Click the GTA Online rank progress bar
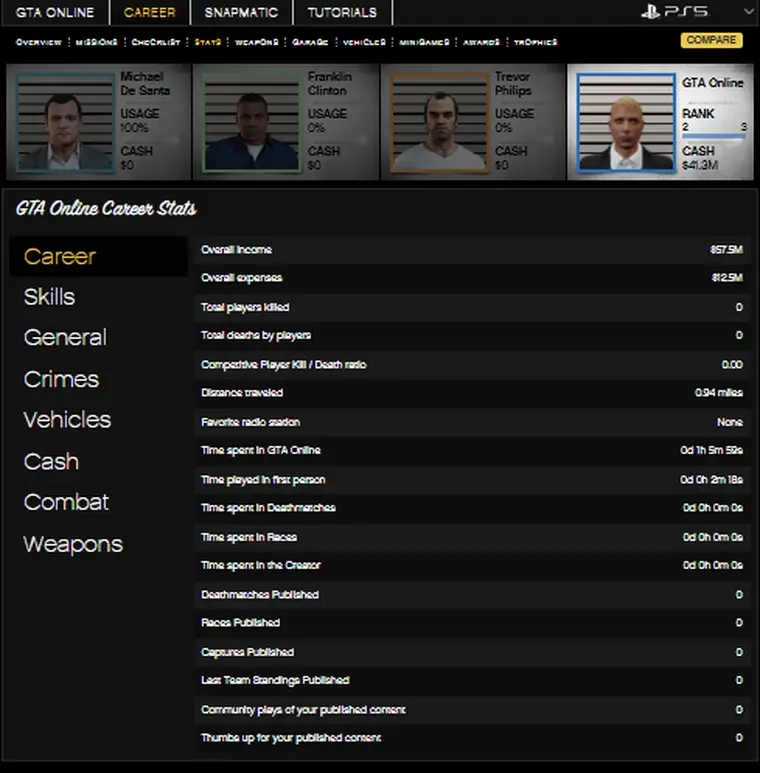760x773 pixels. click(714, 136)
